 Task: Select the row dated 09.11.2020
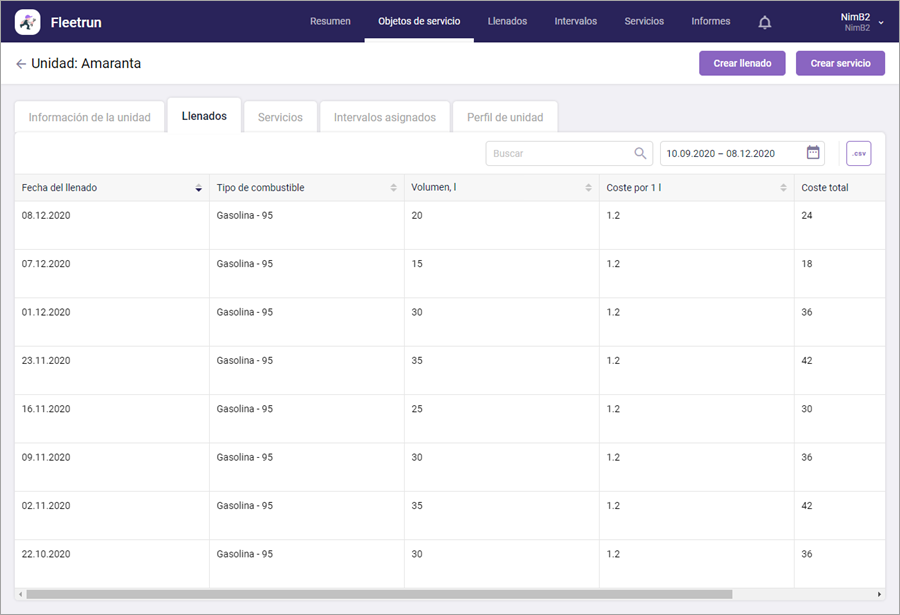[449, 467]
